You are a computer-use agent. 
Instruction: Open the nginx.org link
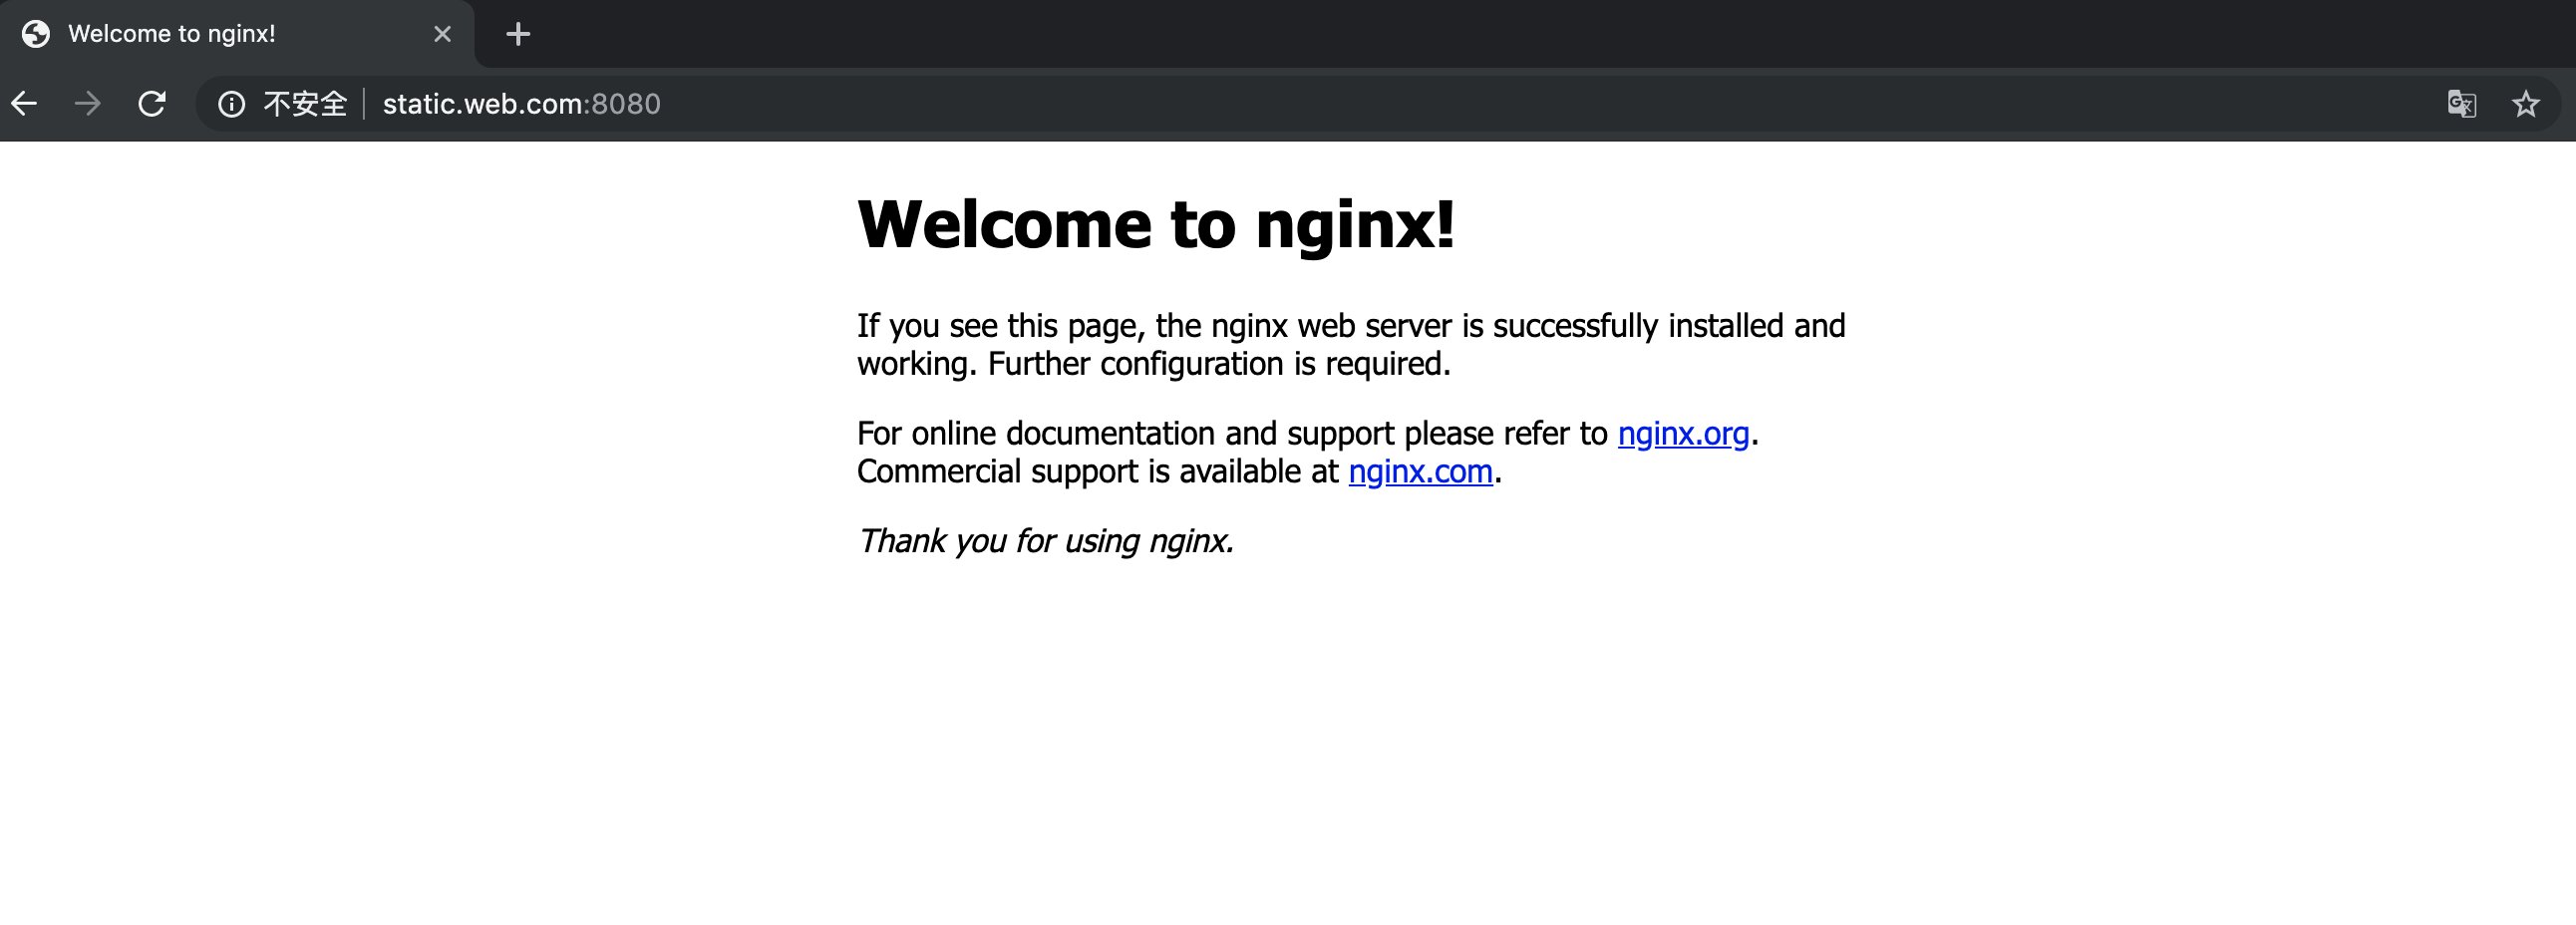(x=1683, y=433)
